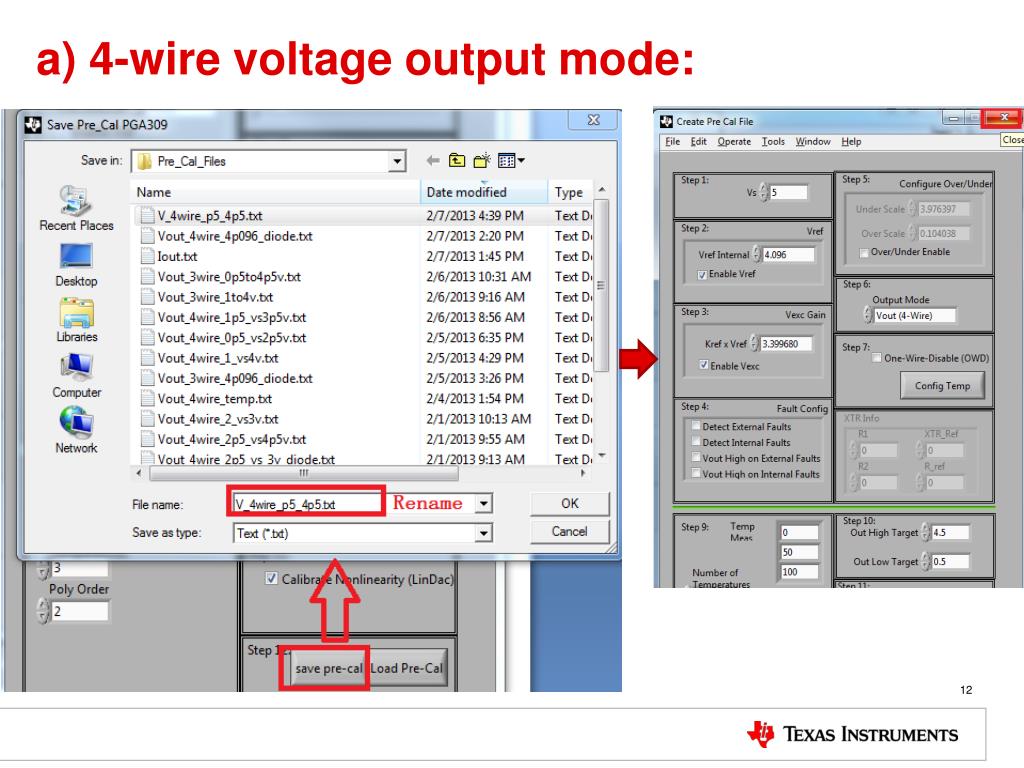Image resolution: width=1024 pixels, height=768 pixels.
Task: Click the Load Pre-Cal button
Action: (x=407, y=668)
